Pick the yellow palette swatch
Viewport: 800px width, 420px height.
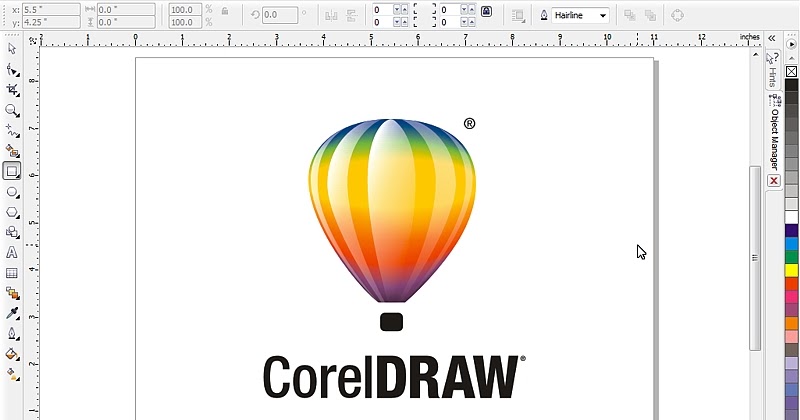pyautogui.click(x=791, y=270)
